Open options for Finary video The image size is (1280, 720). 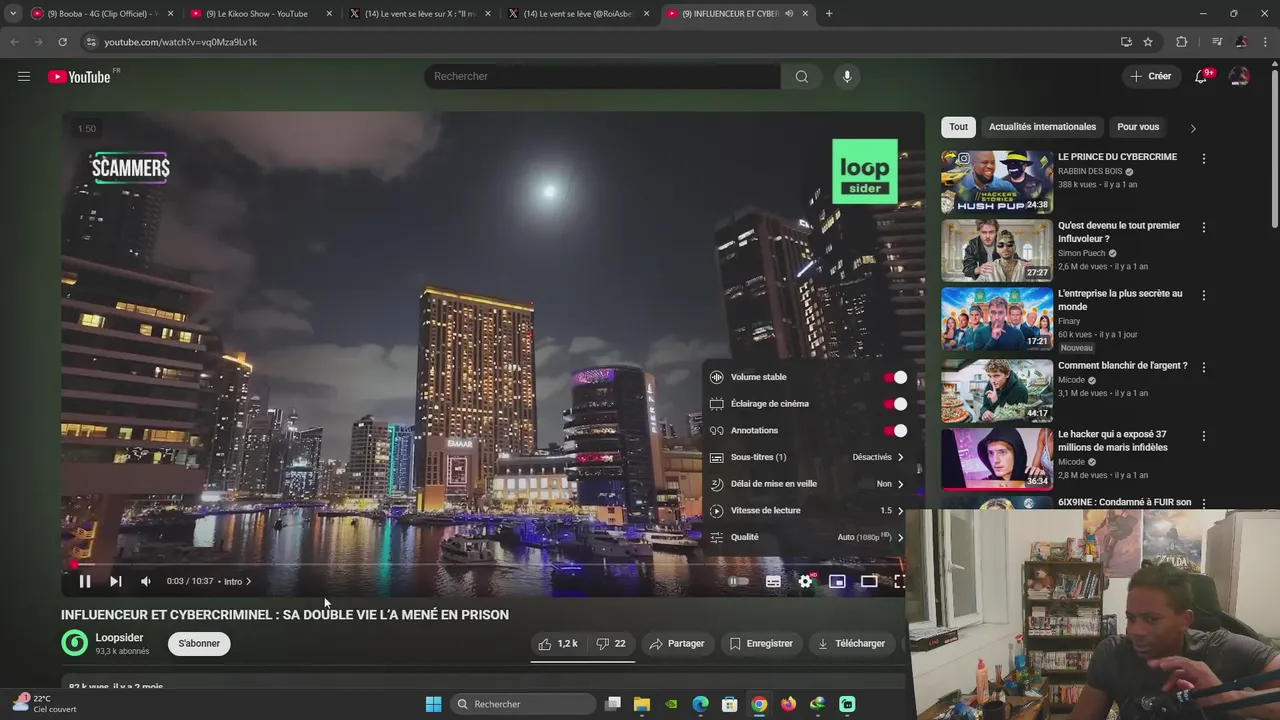pyautogui.click(x=1204, y=296)
